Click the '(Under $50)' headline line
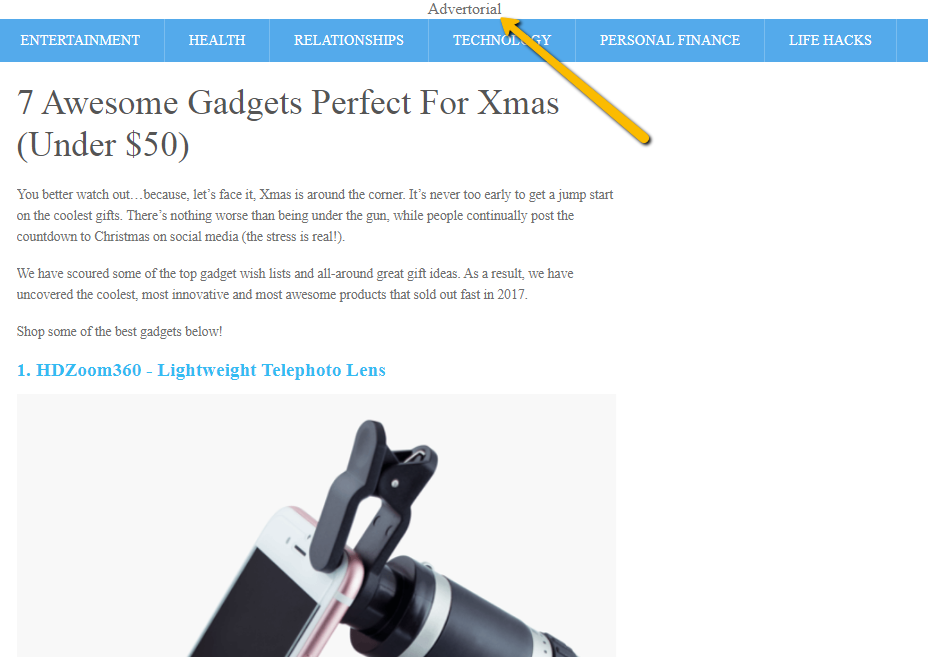Viewport: 928px width, 657px height. click(x=103, y=144)
